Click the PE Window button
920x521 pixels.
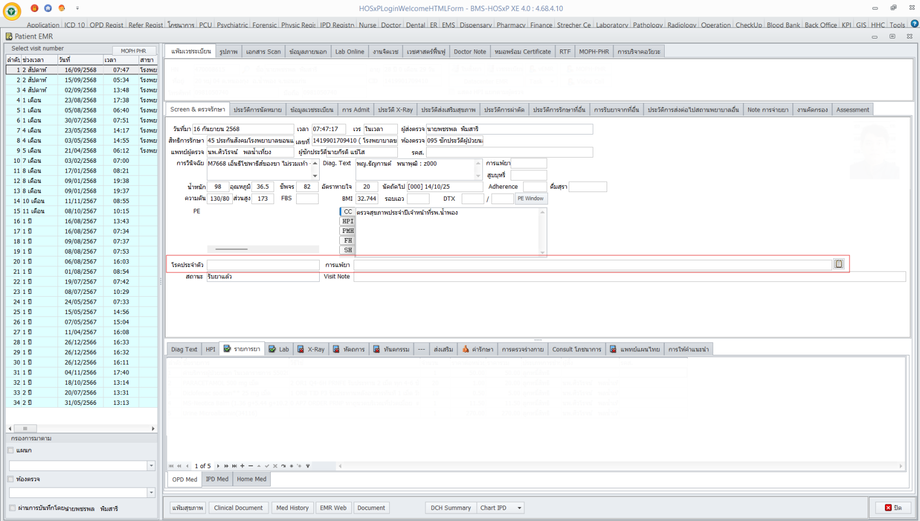click(530, 198)
